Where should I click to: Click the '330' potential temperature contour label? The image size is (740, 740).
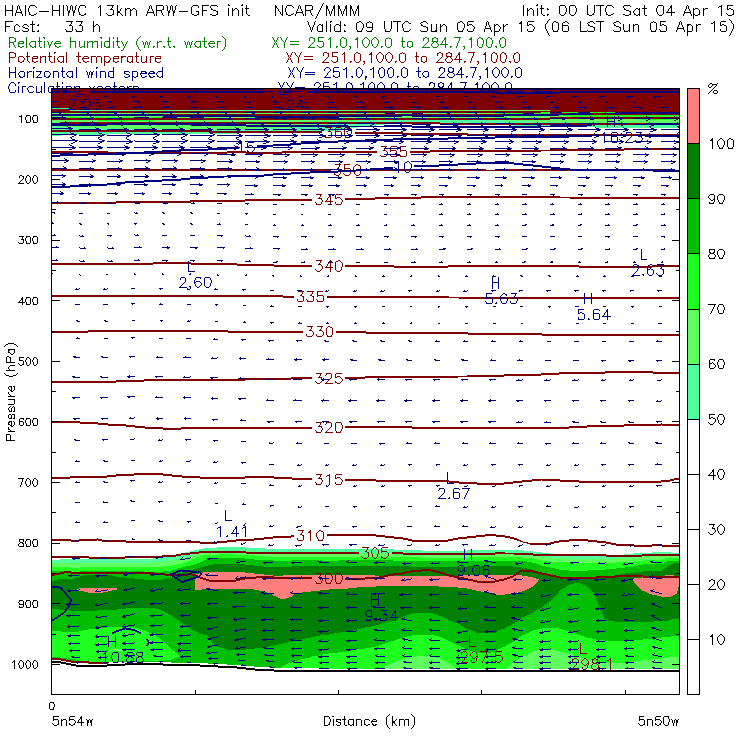coord(320,332)
